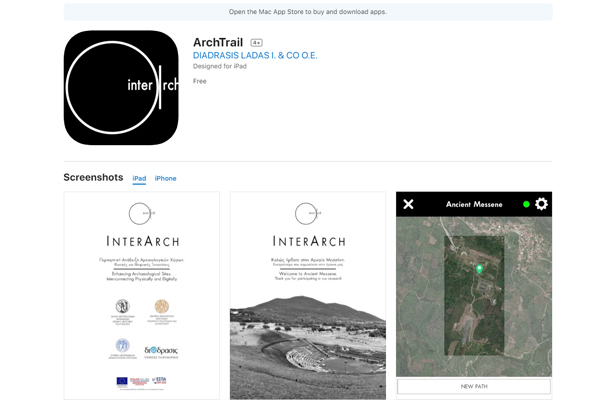600x400 pixels.
Task: Click the Open the Mac App Store banner
Action: pos(308,12)
